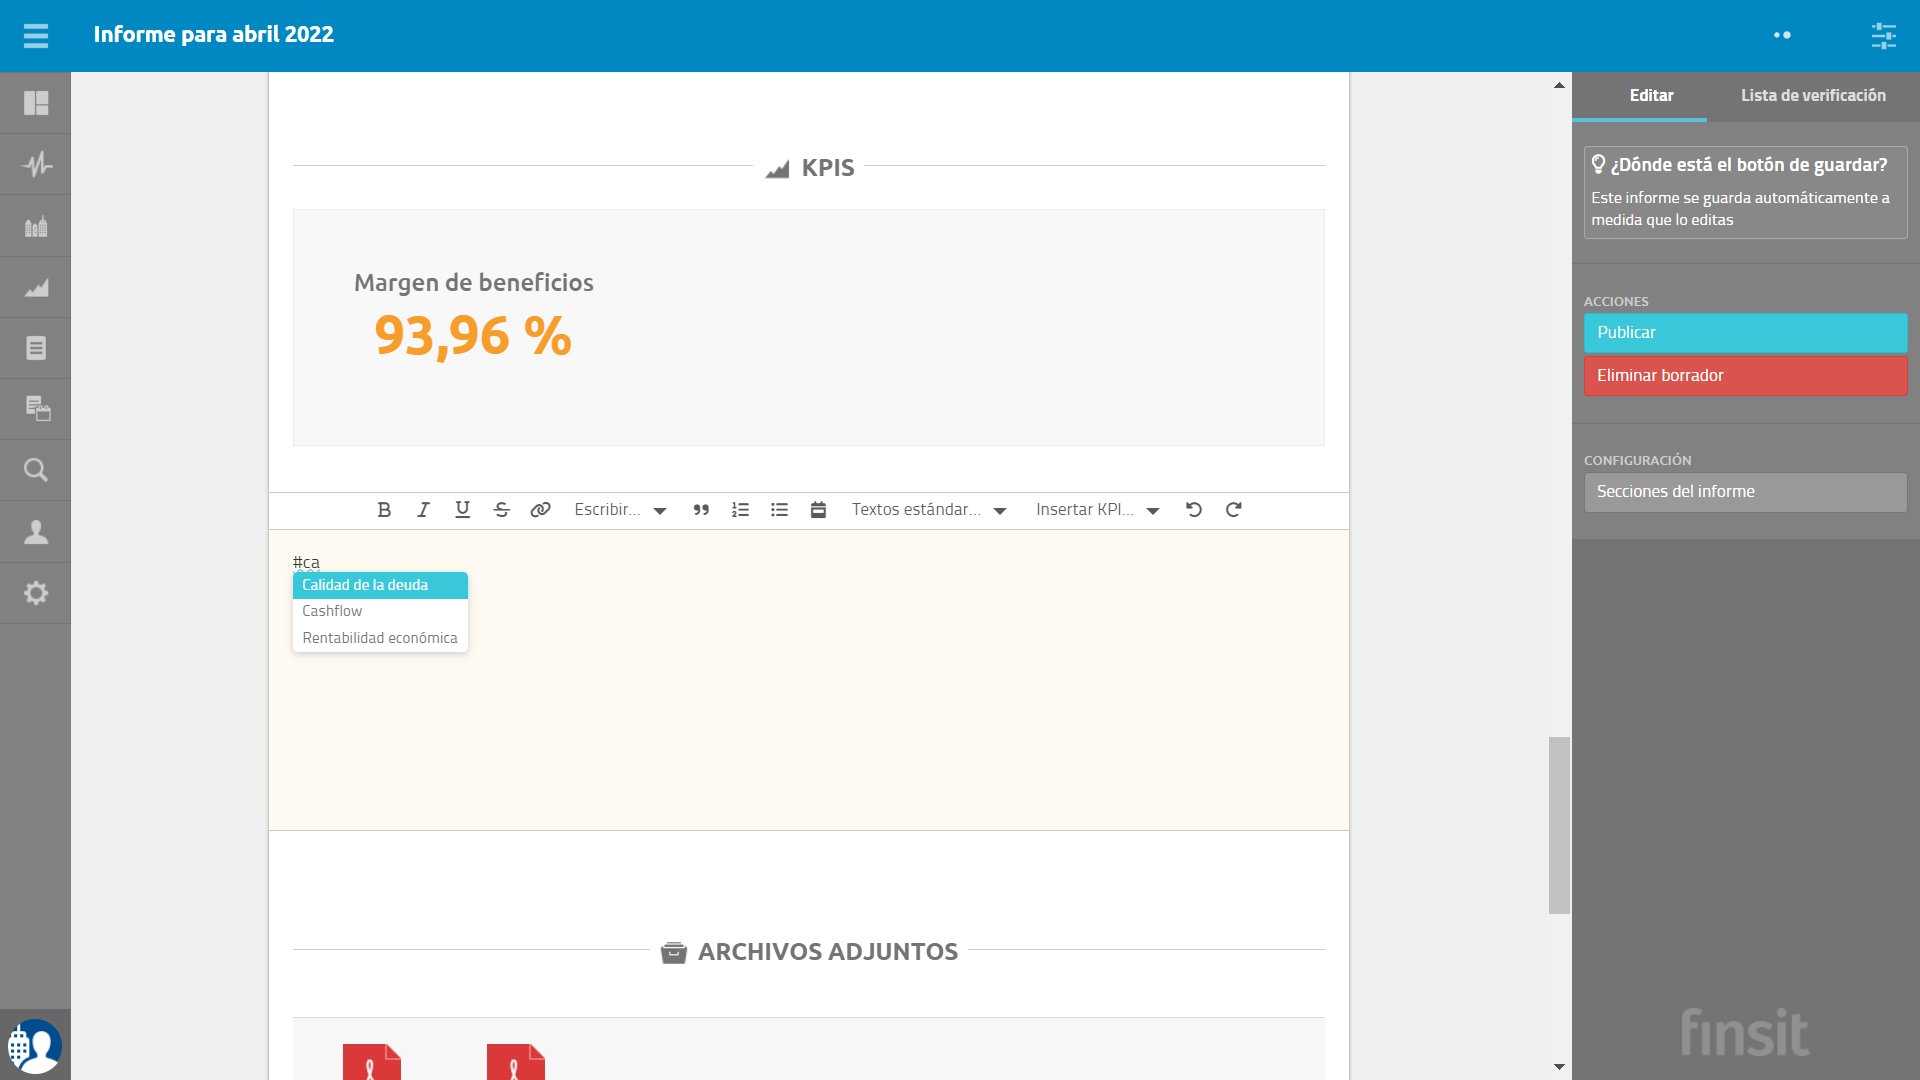The height and width of the screenshot is (1080, 1920).
Task: Open the first PDF attachment thumbnail
Action: 371,1062
